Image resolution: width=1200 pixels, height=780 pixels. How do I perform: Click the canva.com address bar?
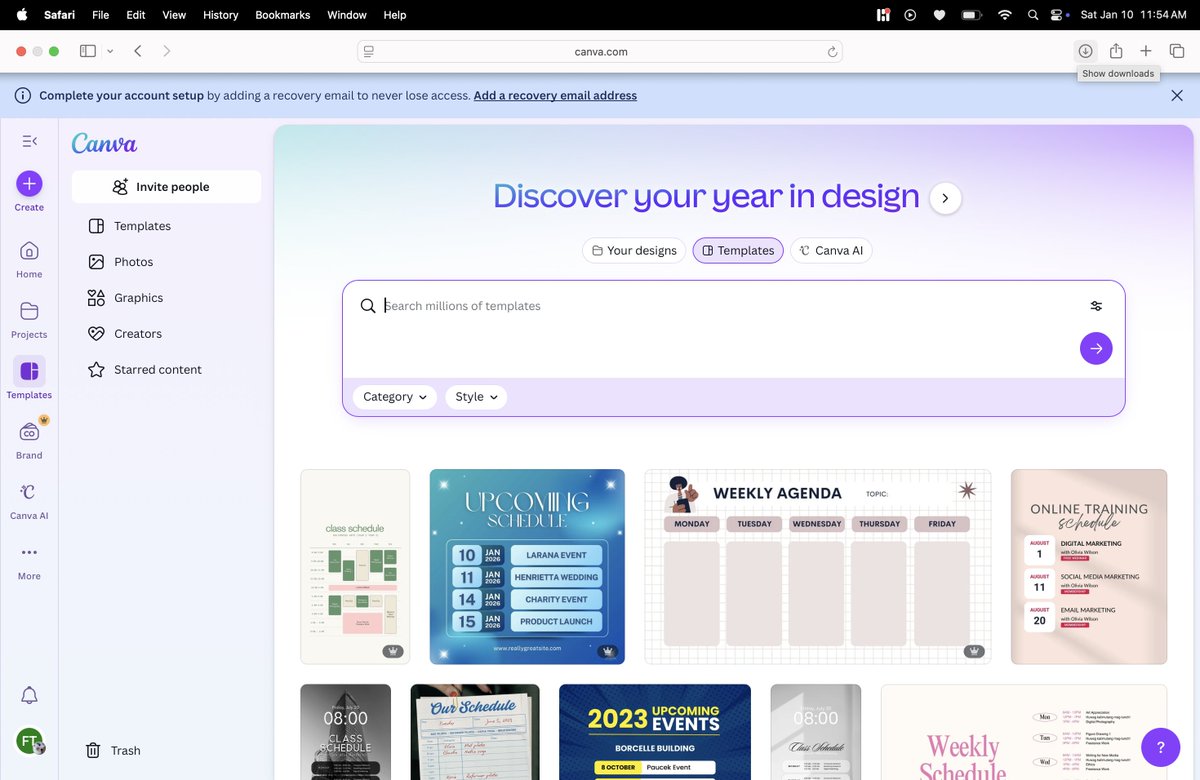point(600,51)
